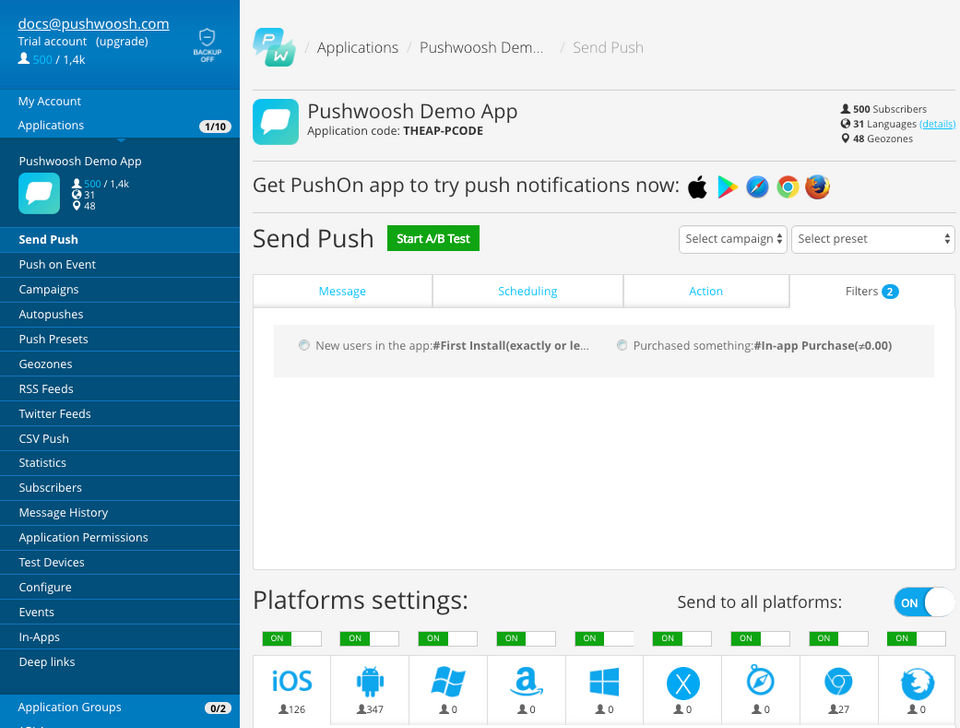Open the docs@pushwoosh.com account link
The height and width of the screenshot is (728, 960).
click(93, 23)
